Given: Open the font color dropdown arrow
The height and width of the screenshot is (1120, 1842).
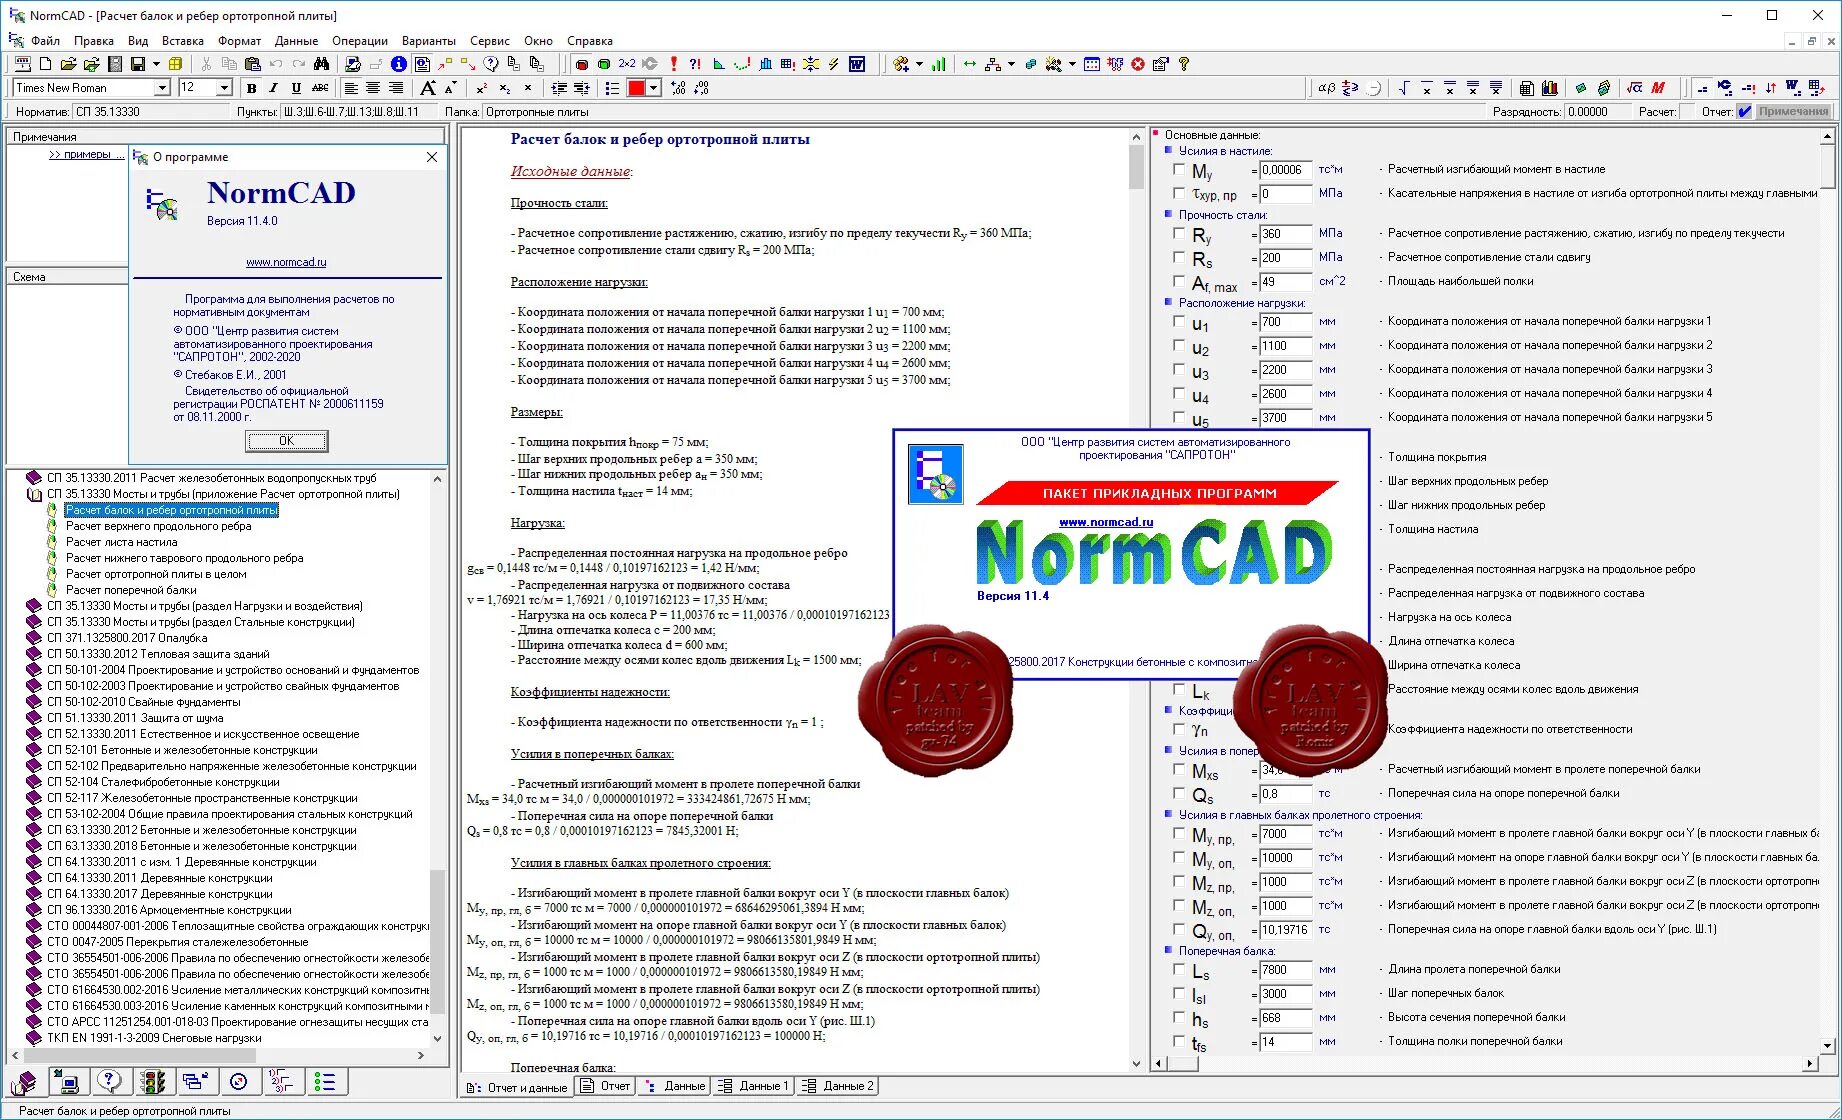Looking at the screenshot, I should click(x=653, y=88).
